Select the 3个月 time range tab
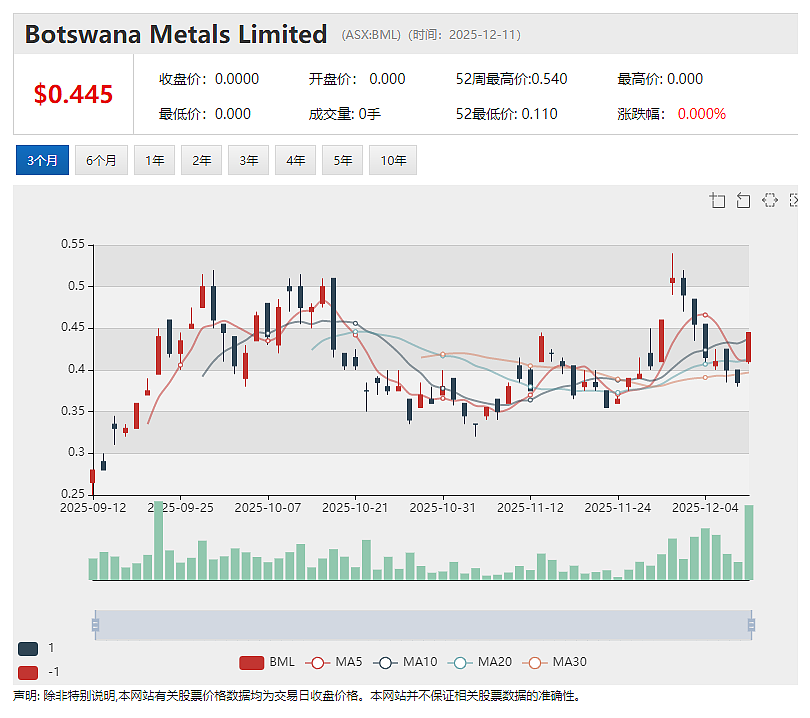The height and width of the screenshot is (718, 810). pyautogui.click(x=42, y=160)
